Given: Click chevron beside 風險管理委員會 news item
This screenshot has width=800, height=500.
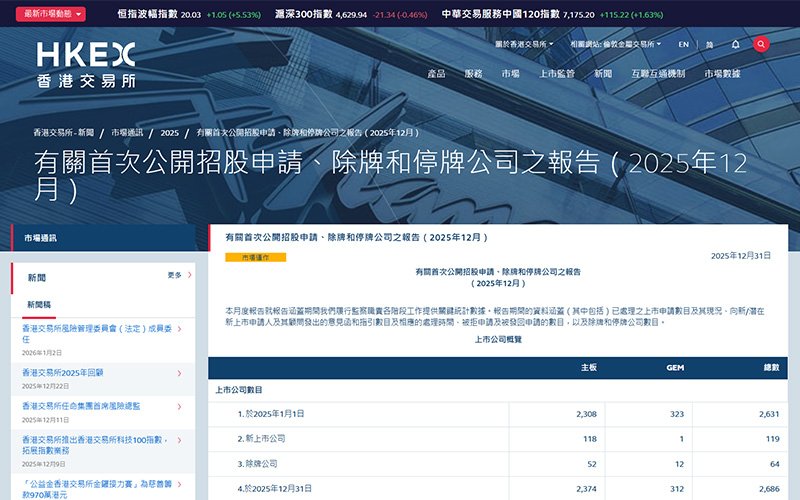Looking at the screenshot, I should pyautogui.click(x=179, y=329).
